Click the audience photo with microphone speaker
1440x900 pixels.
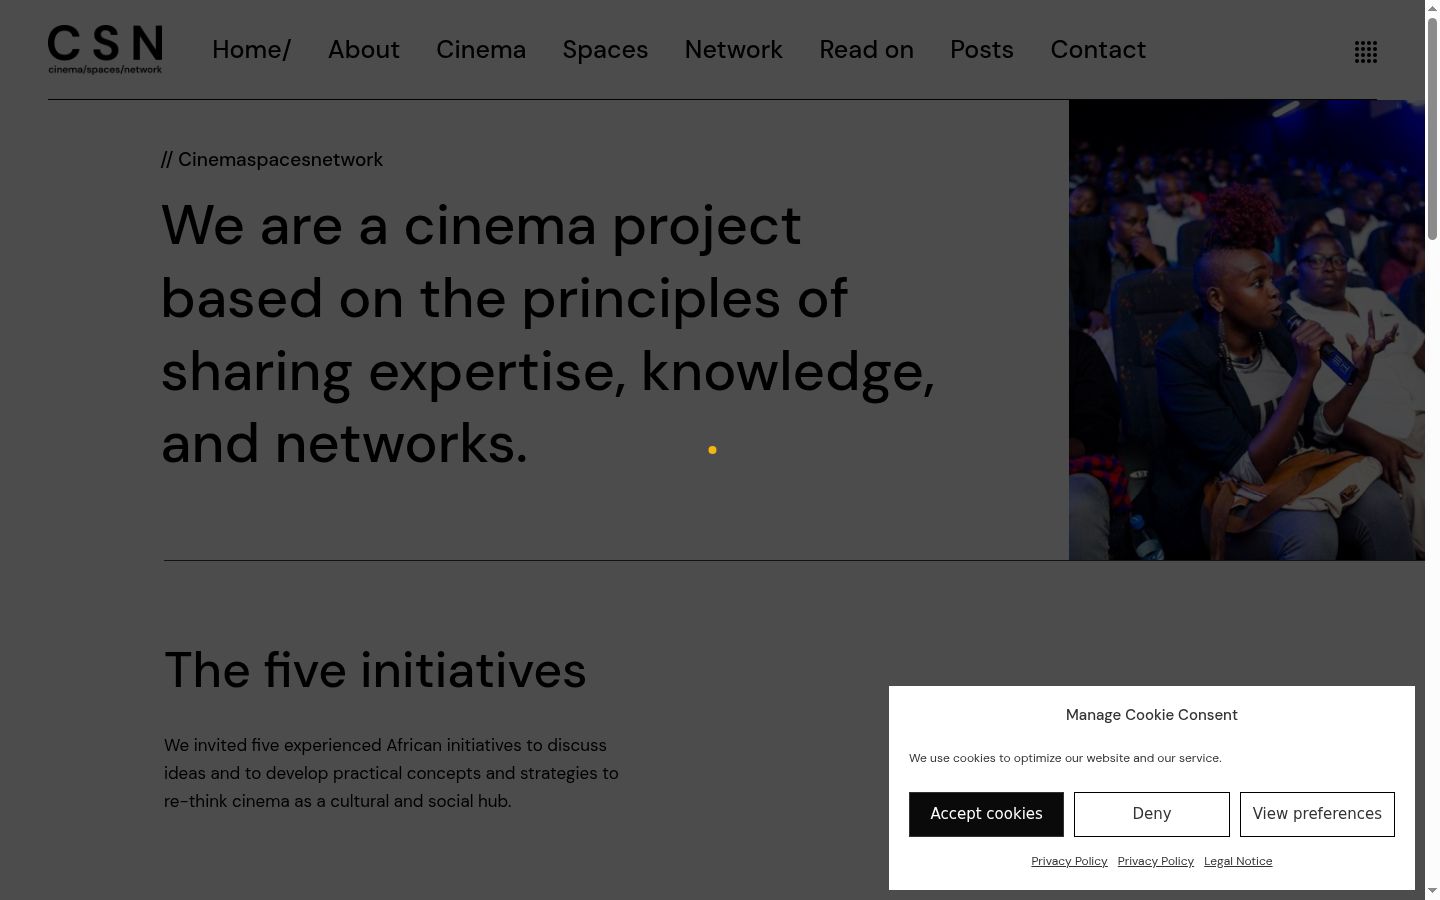coord(1247,330)
